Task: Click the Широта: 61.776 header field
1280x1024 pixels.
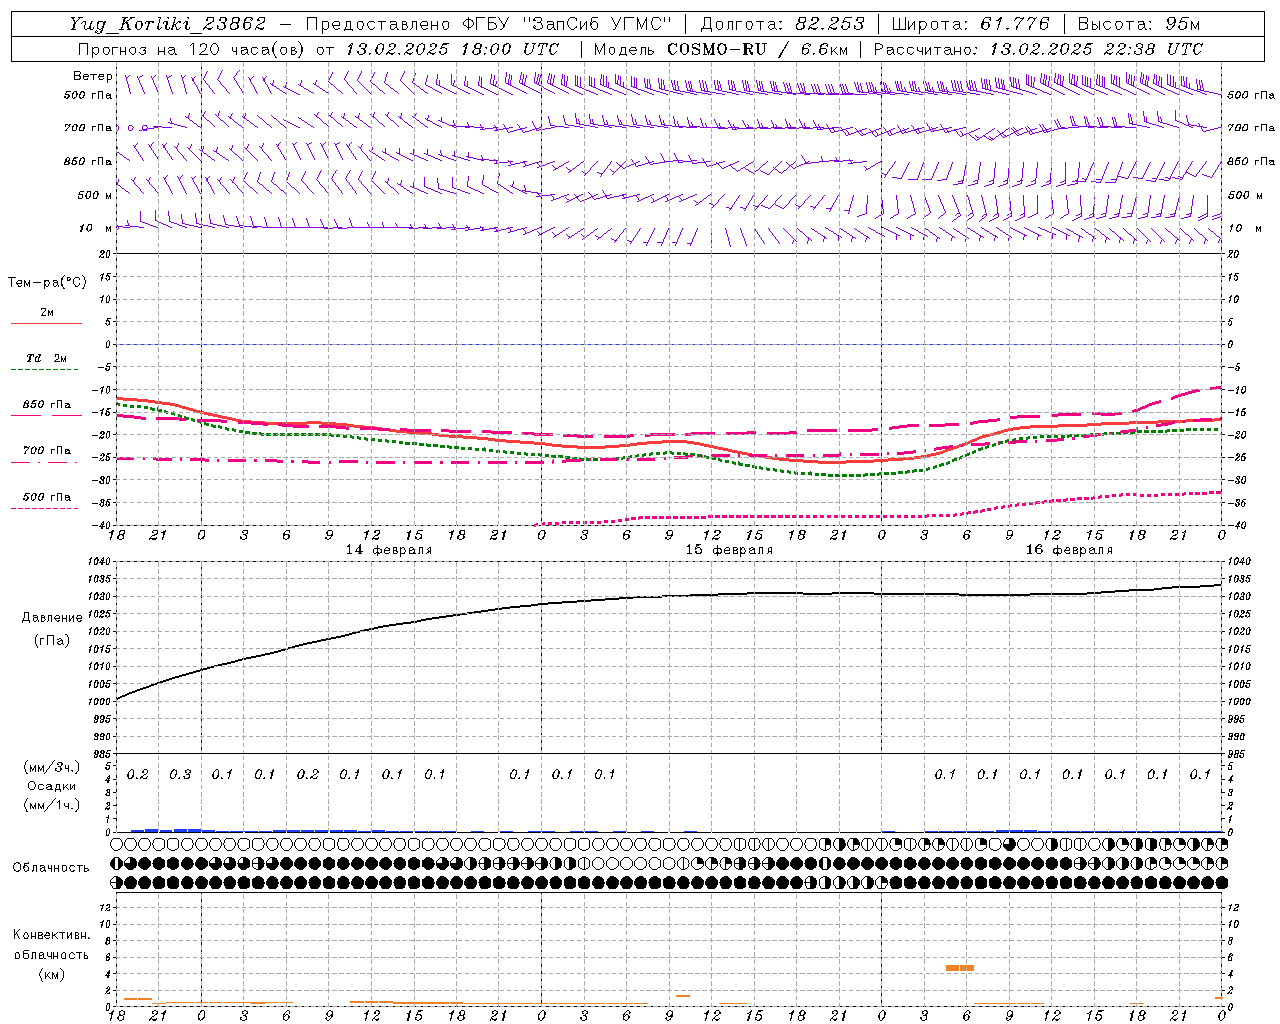Action: coord(970,24)
